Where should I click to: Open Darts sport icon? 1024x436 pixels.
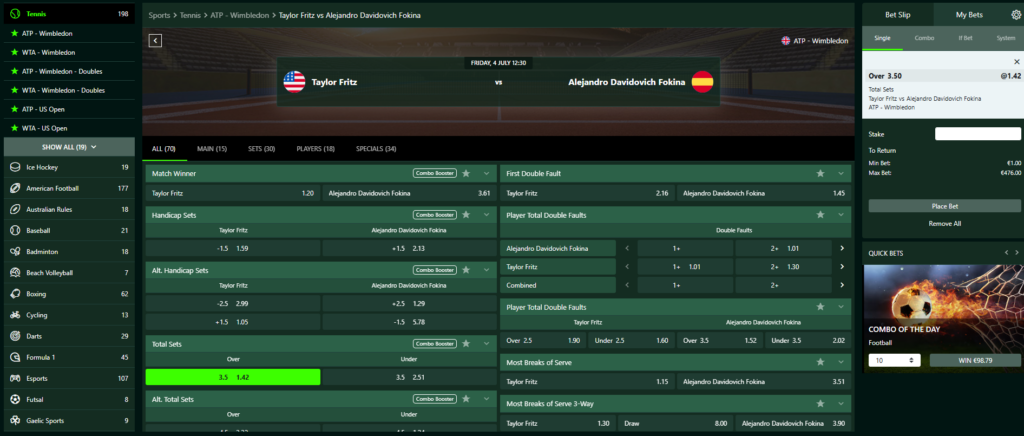click(15, 336)
